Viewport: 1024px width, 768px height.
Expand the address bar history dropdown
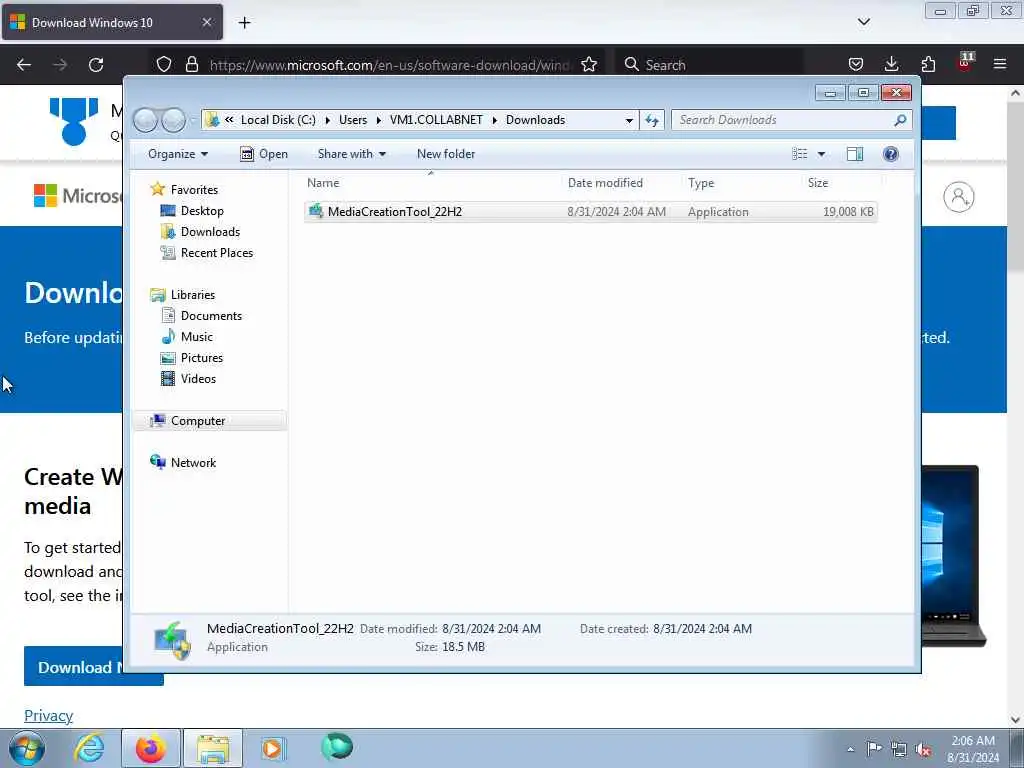coord(629,120)
